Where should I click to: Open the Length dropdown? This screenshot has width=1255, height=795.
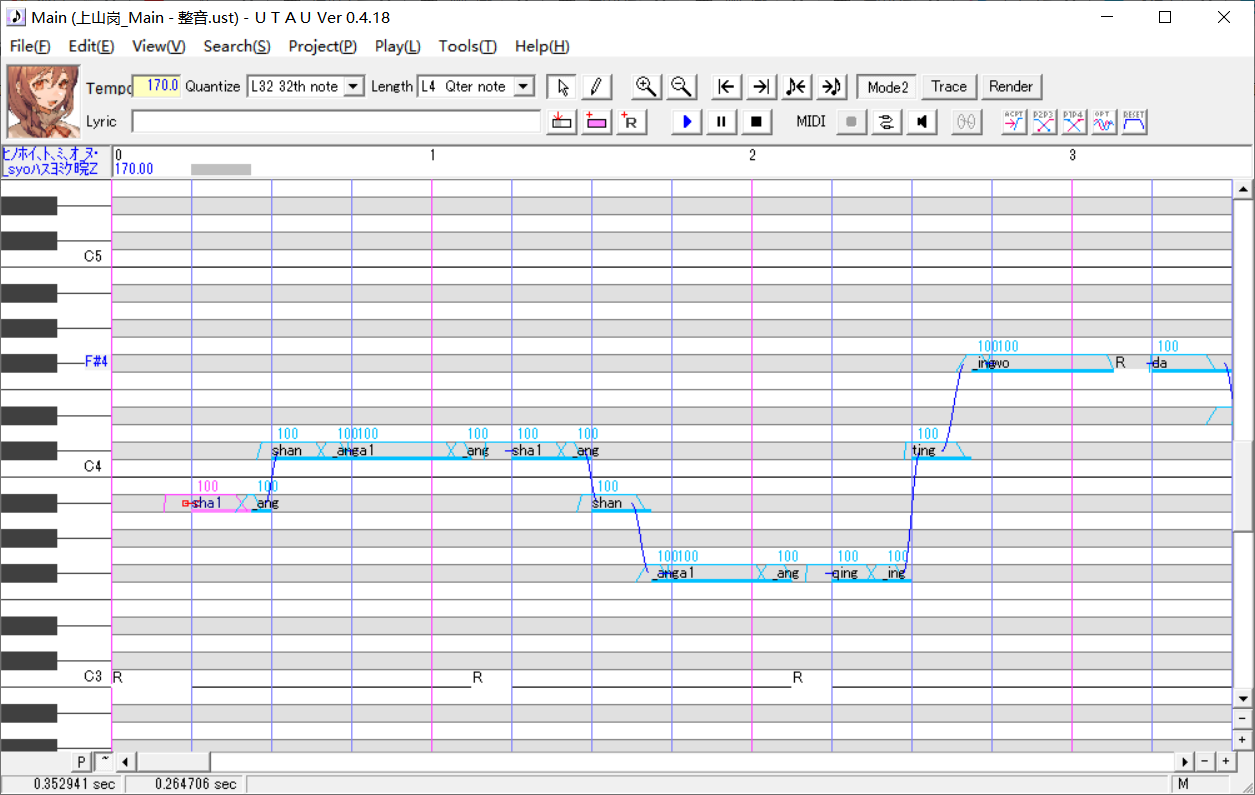click(524, 87)
